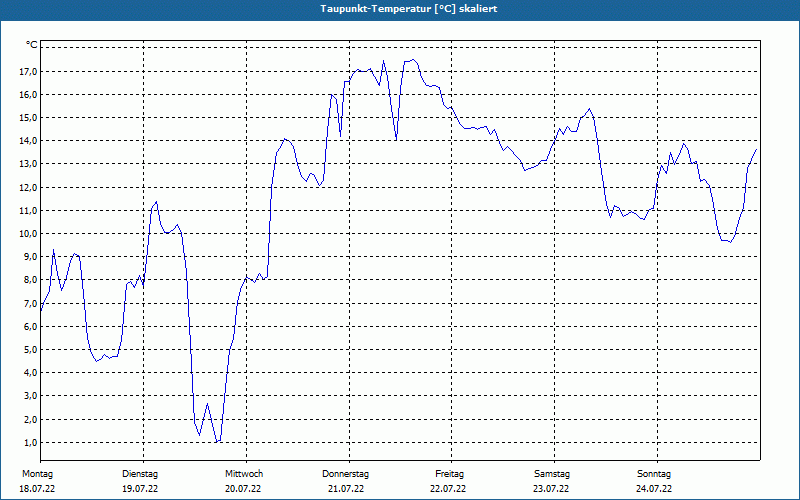
Task: Click the date 22.07.22
Action: (x=448, y=489)
